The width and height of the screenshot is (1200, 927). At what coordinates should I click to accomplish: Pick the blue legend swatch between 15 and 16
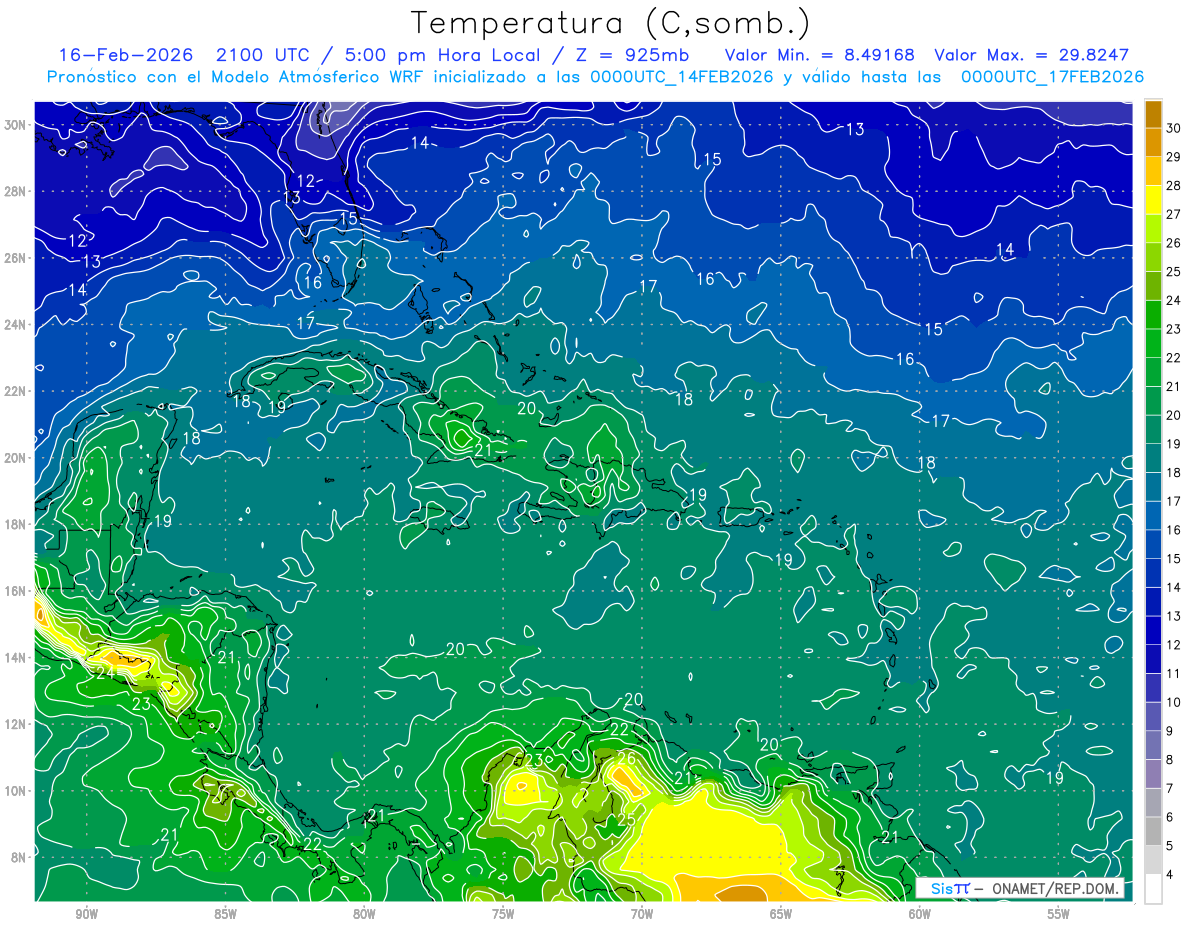click(x=1153, y=543)
